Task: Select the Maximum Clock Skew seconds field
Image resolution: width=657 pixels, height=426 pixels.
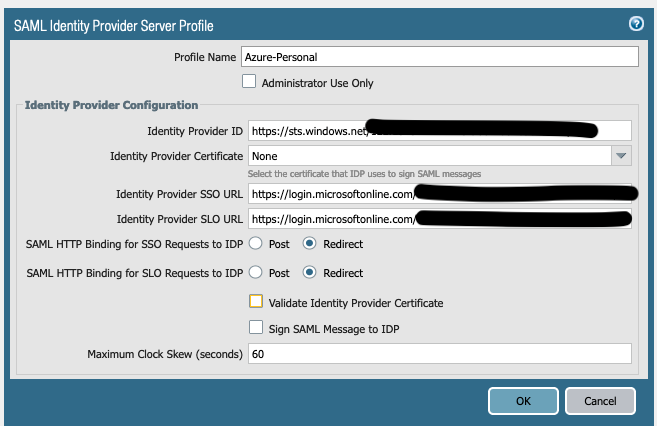Action: (440, 354)
